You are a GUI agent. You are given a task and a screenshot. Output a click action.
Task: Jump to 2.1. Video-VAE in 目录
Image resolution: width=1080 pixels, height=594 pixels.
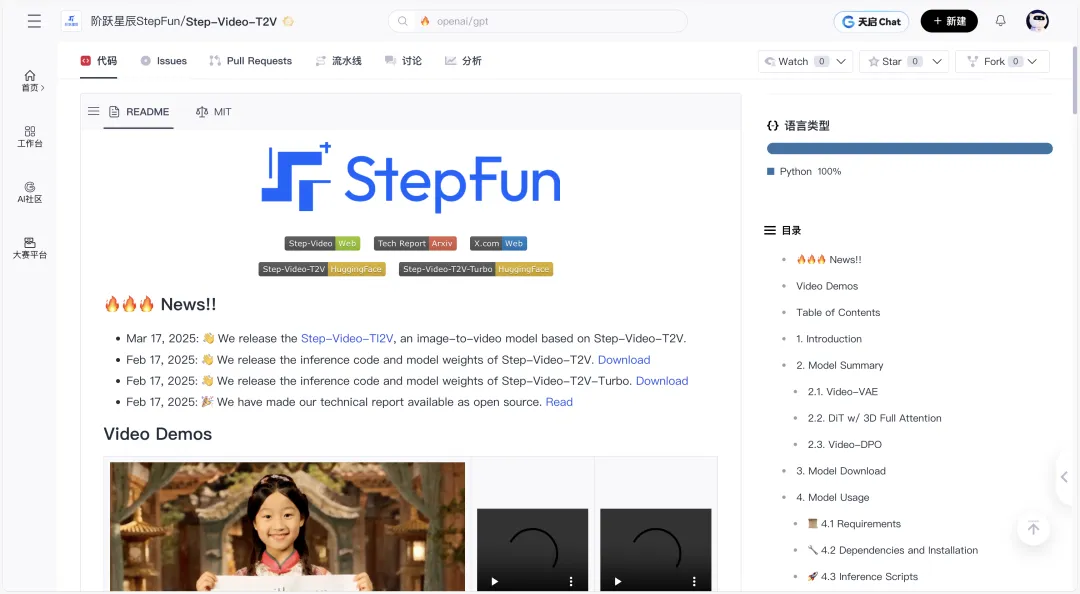tap(843, 391)
